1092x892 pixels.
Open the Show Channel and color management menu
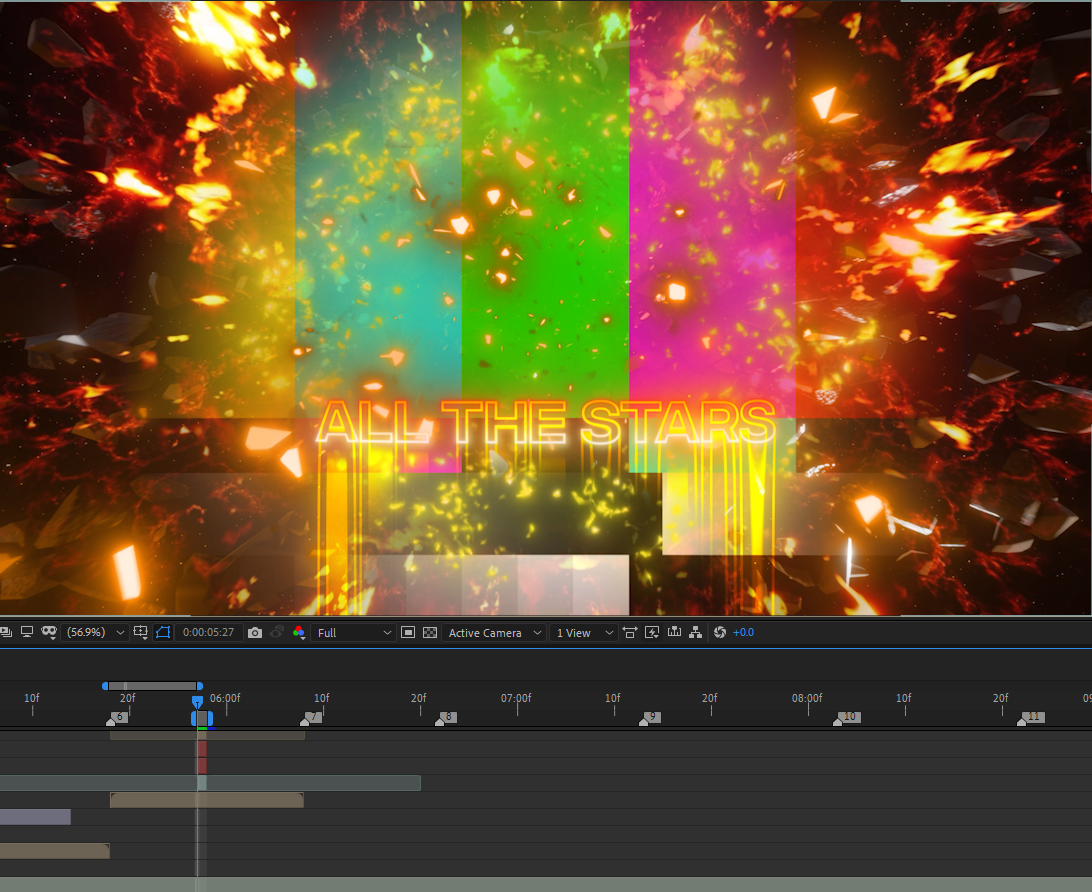point(299,632)
